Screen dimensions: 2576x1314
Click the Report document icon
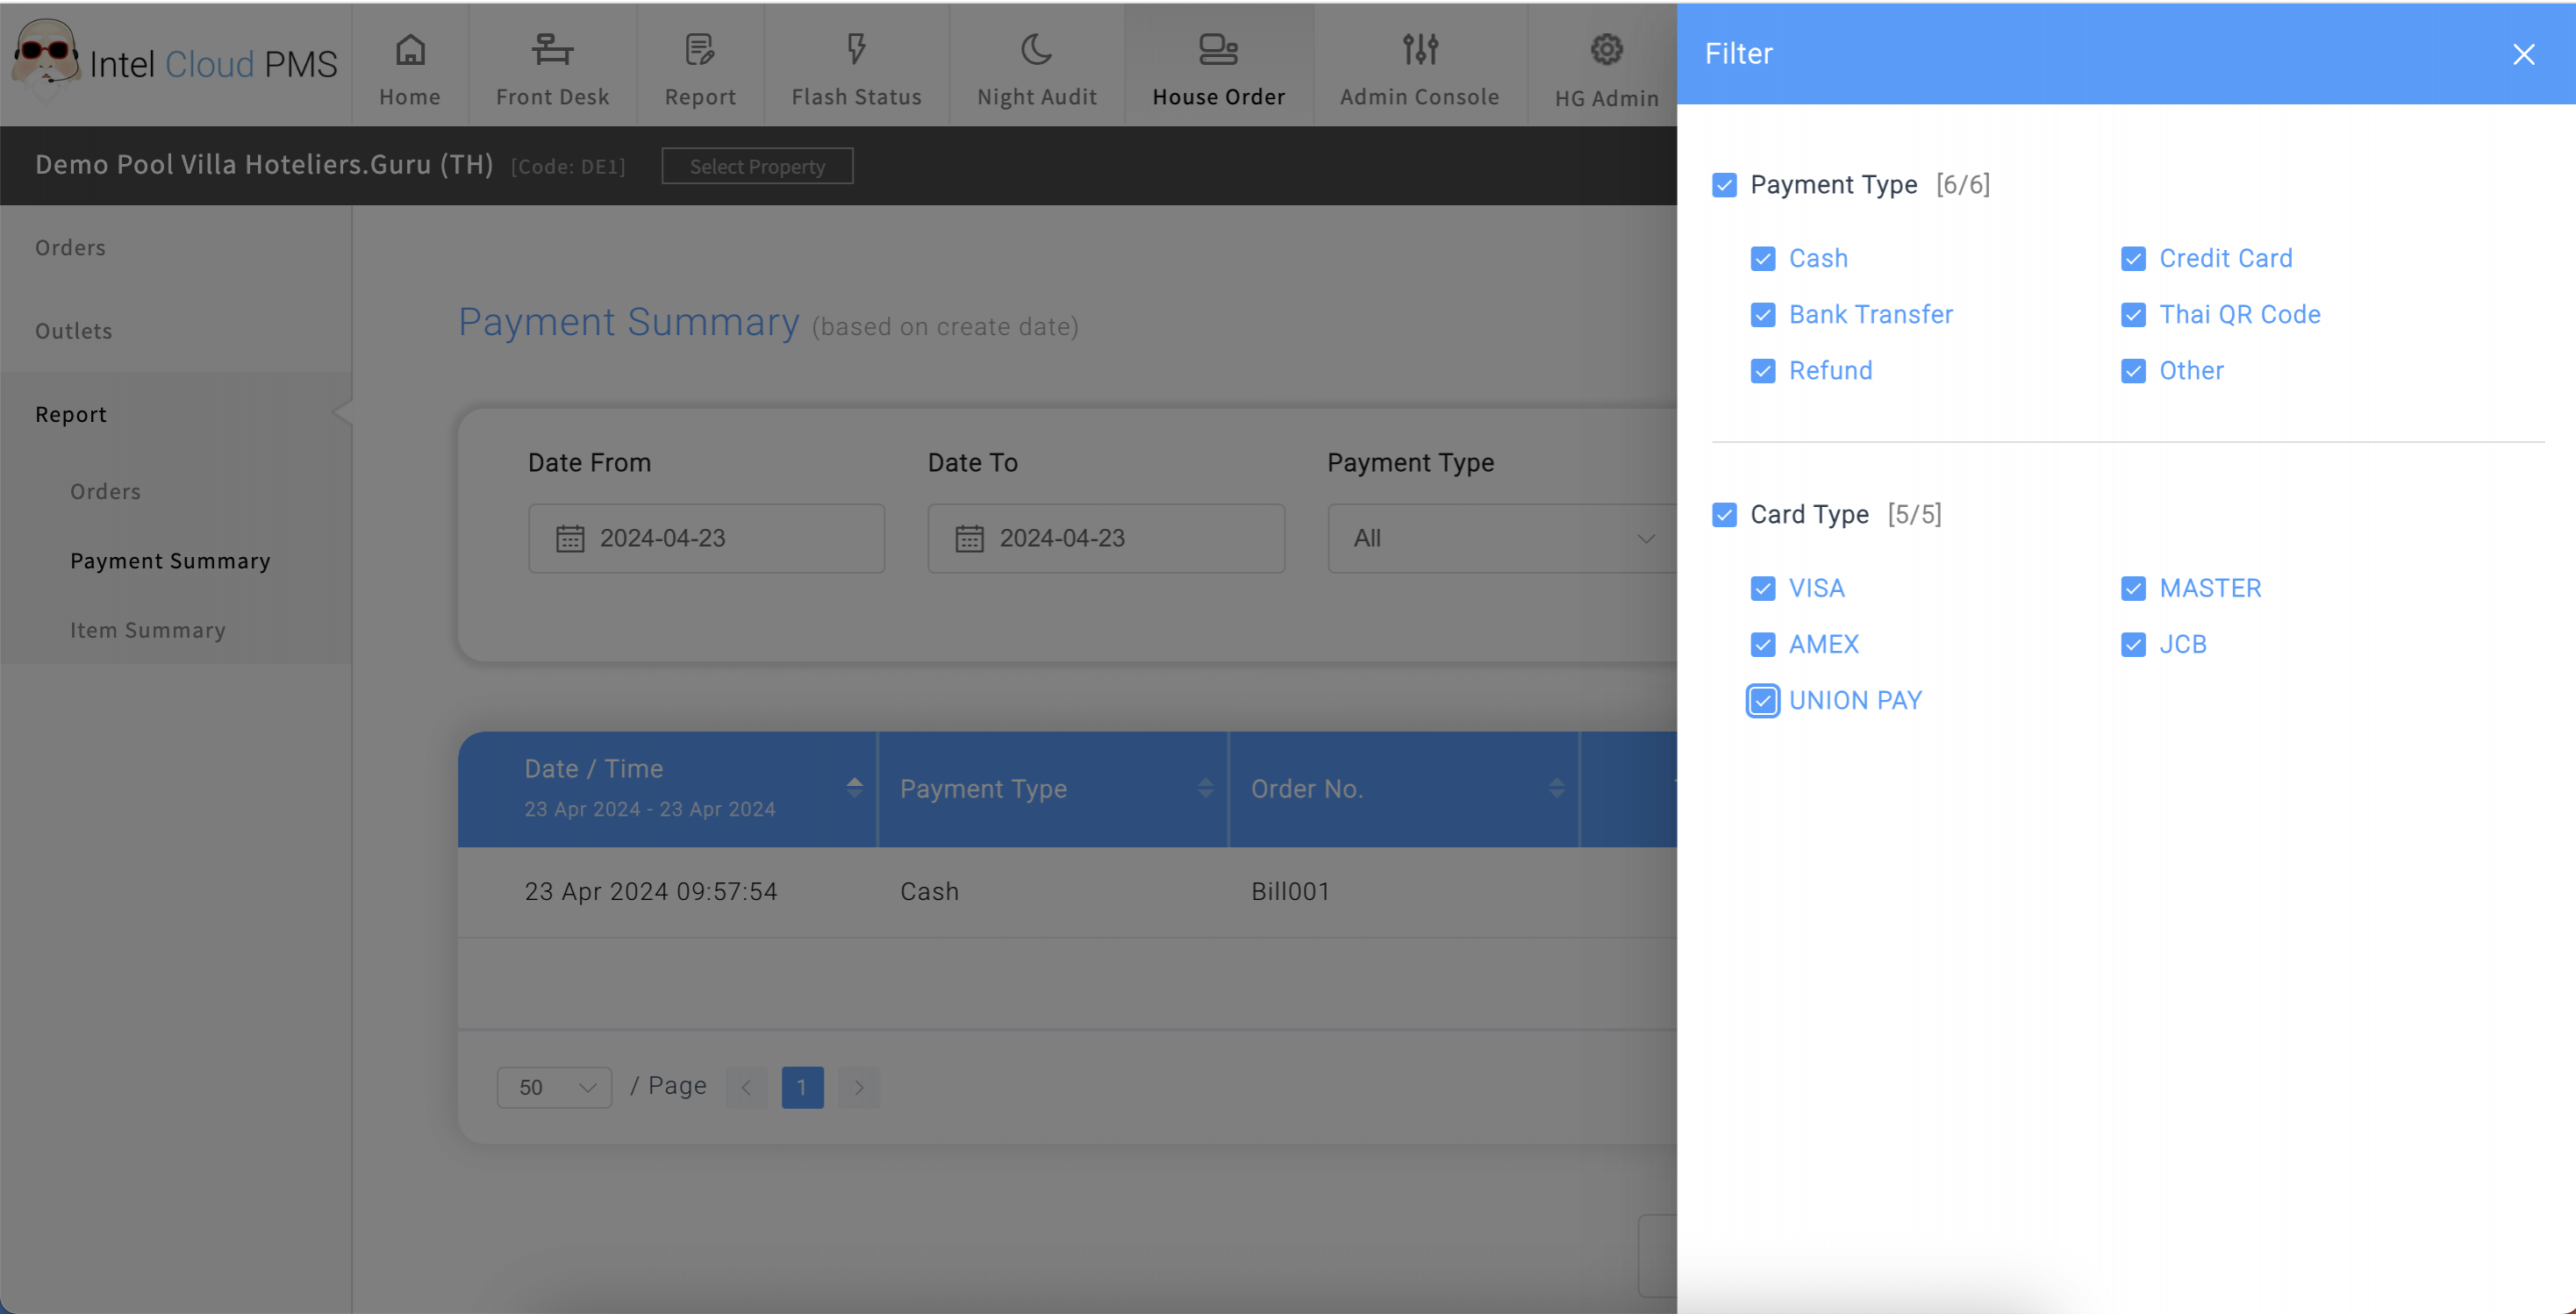(700, 49)
